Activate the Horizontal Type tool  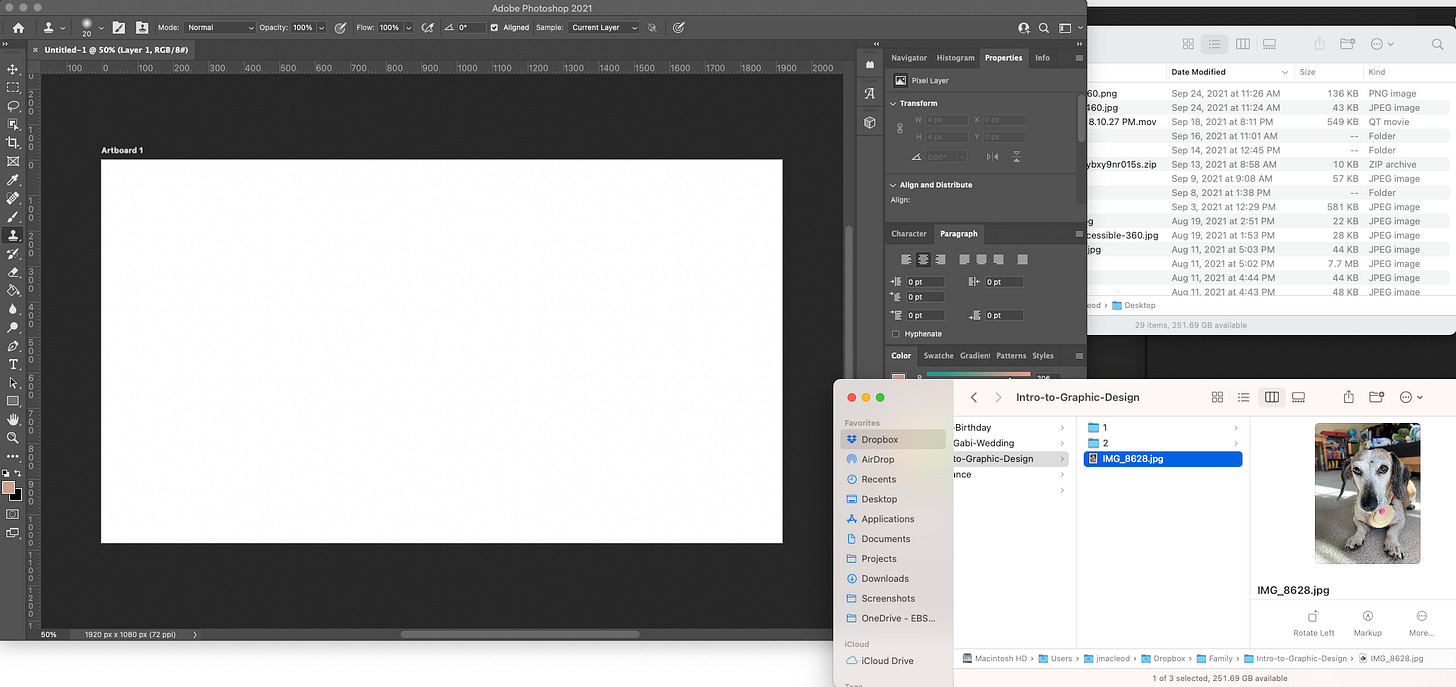(13, 364)
